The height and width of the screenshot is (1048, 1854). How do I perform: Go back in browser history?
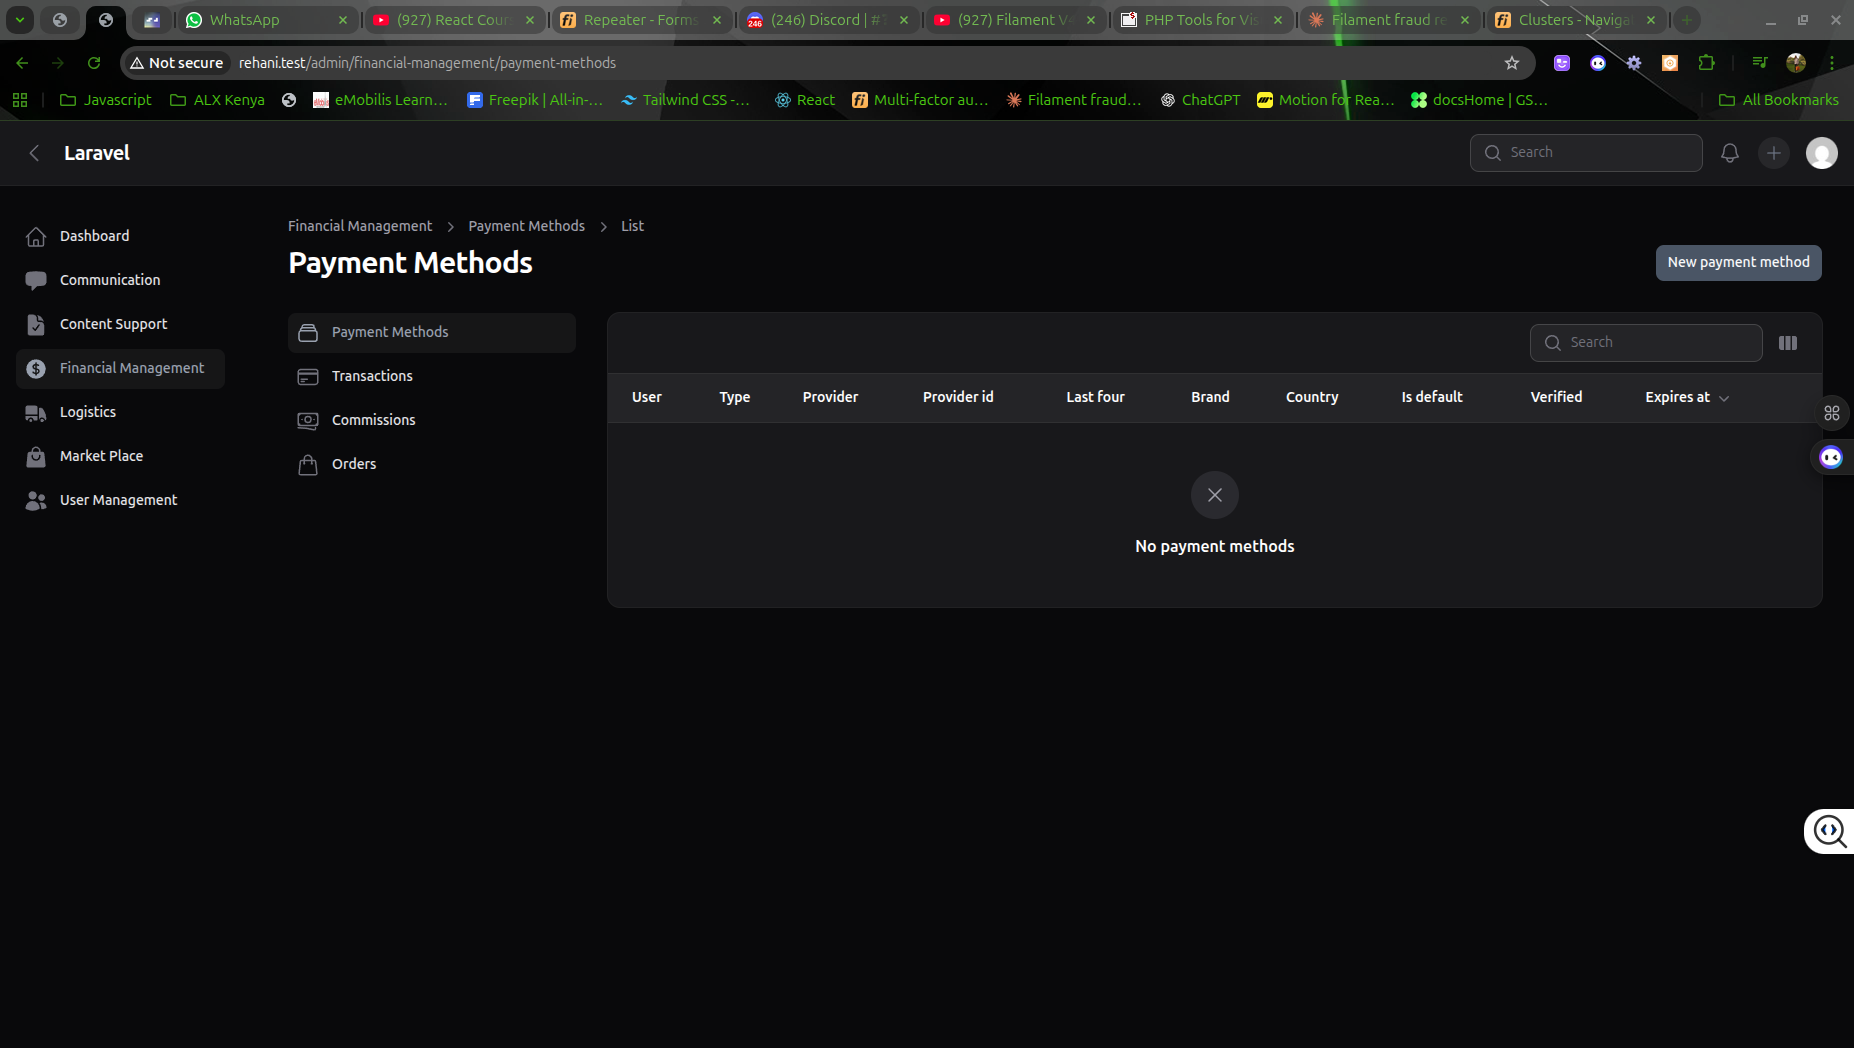click(22, 63)
